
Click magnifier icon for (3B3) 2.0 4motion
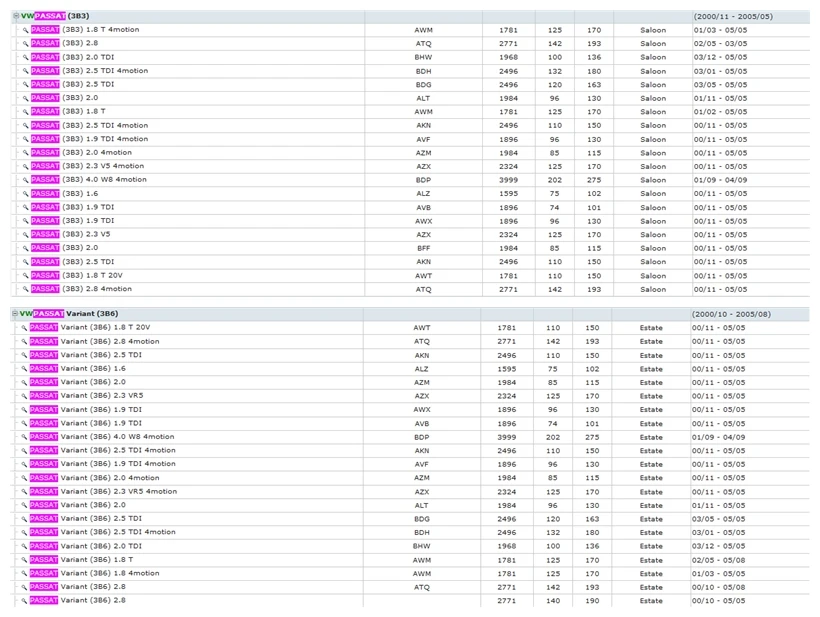click(25, 153)
